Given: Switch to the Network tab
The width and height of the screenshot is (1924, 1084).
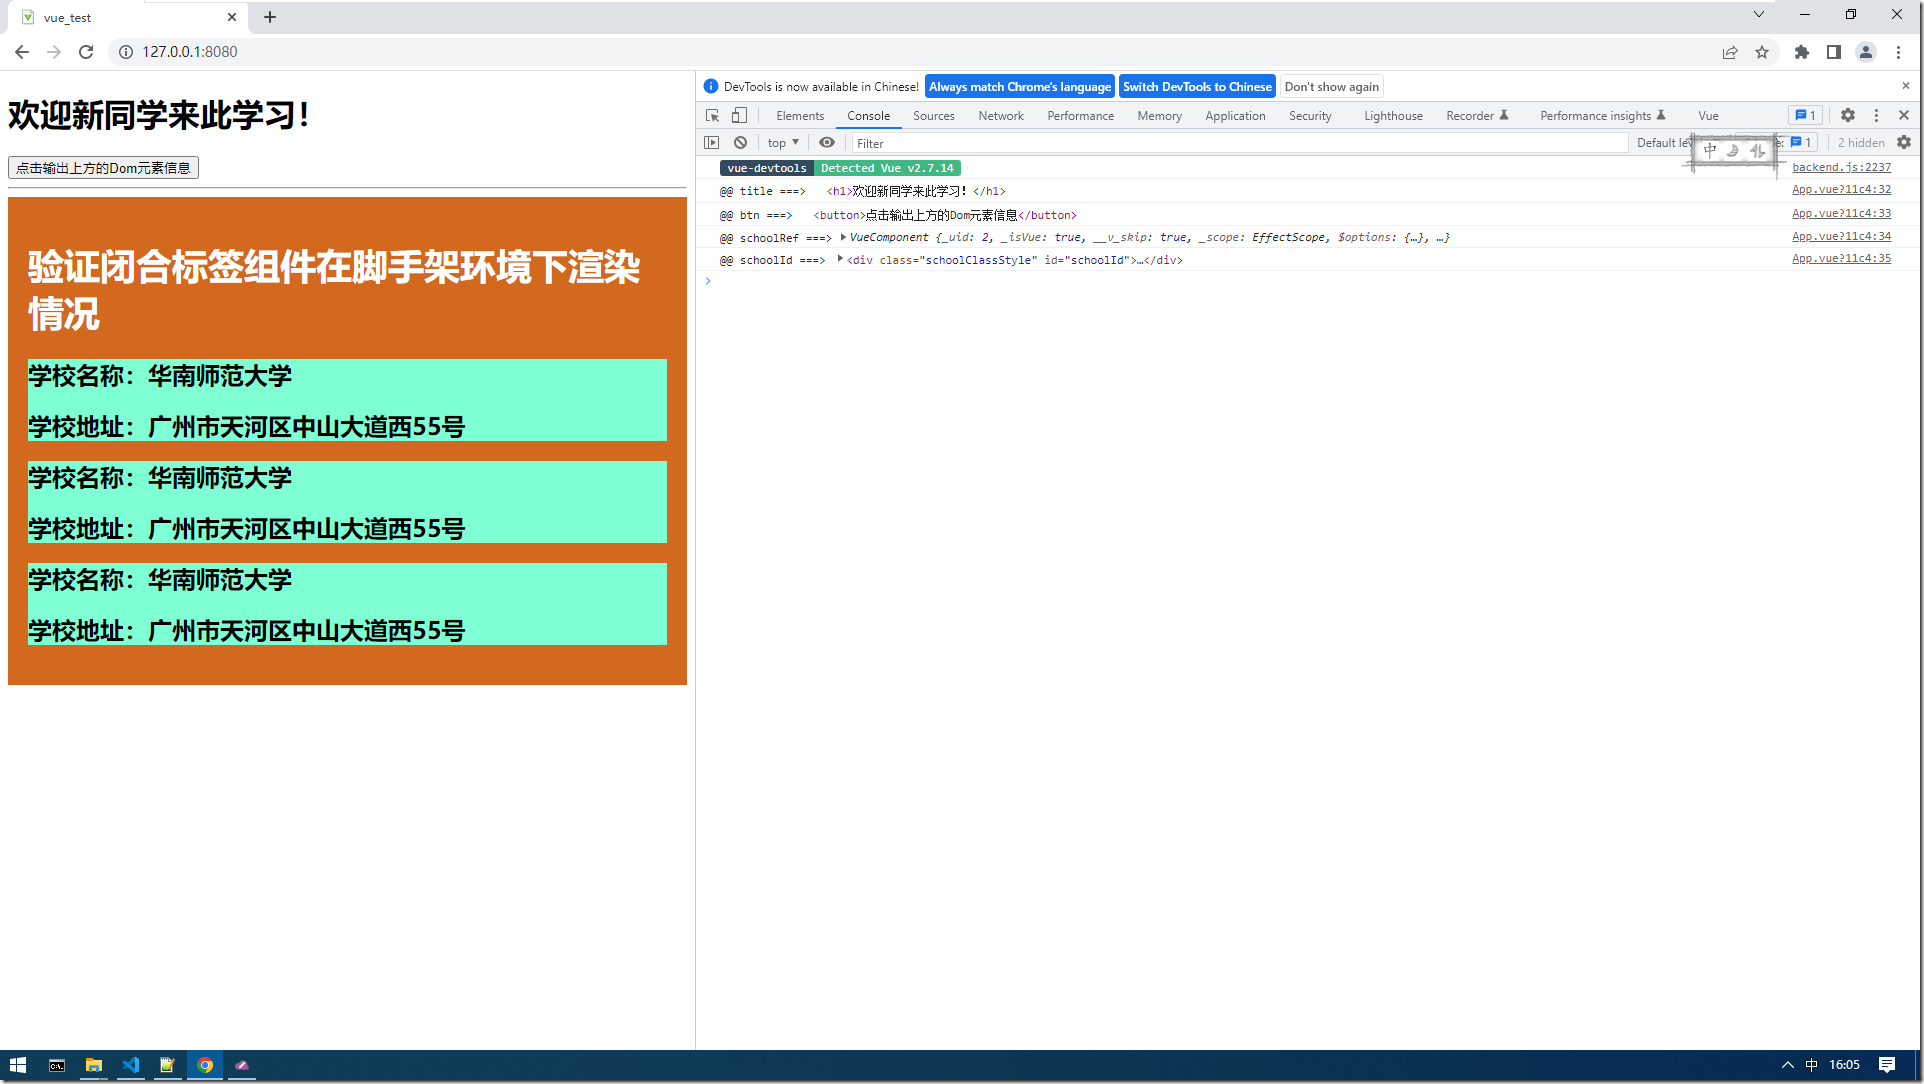Looking at the screenshot, I should click(1001, 116).
